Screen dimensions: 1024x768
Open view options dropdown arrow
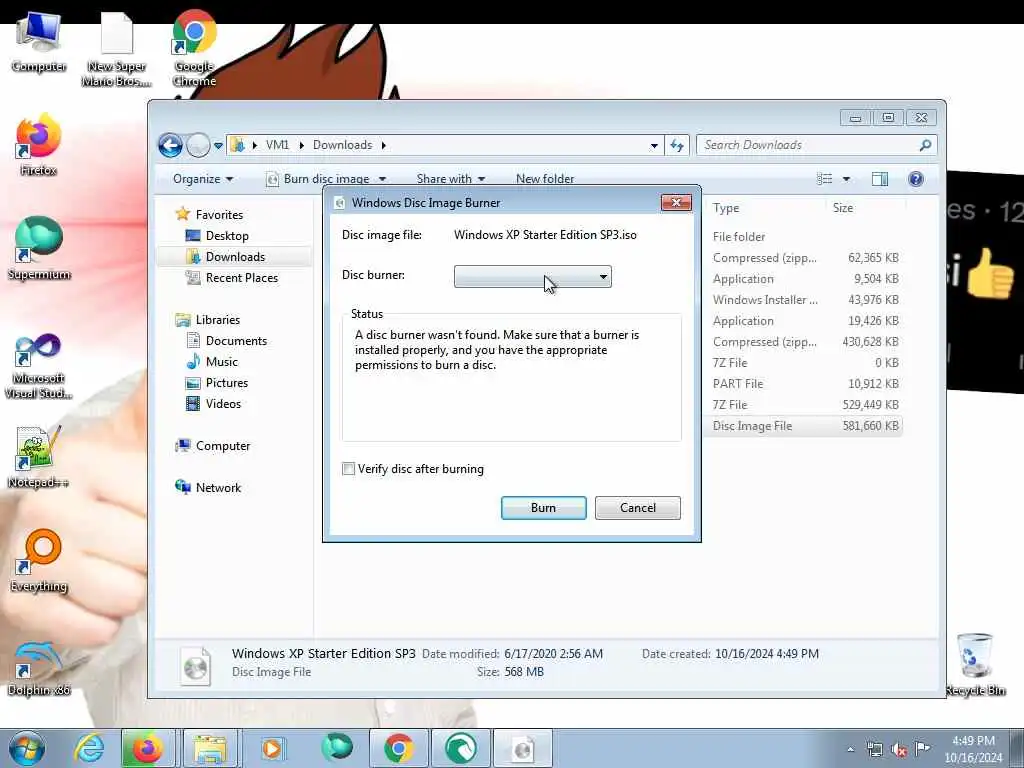[x=846, y=179]
